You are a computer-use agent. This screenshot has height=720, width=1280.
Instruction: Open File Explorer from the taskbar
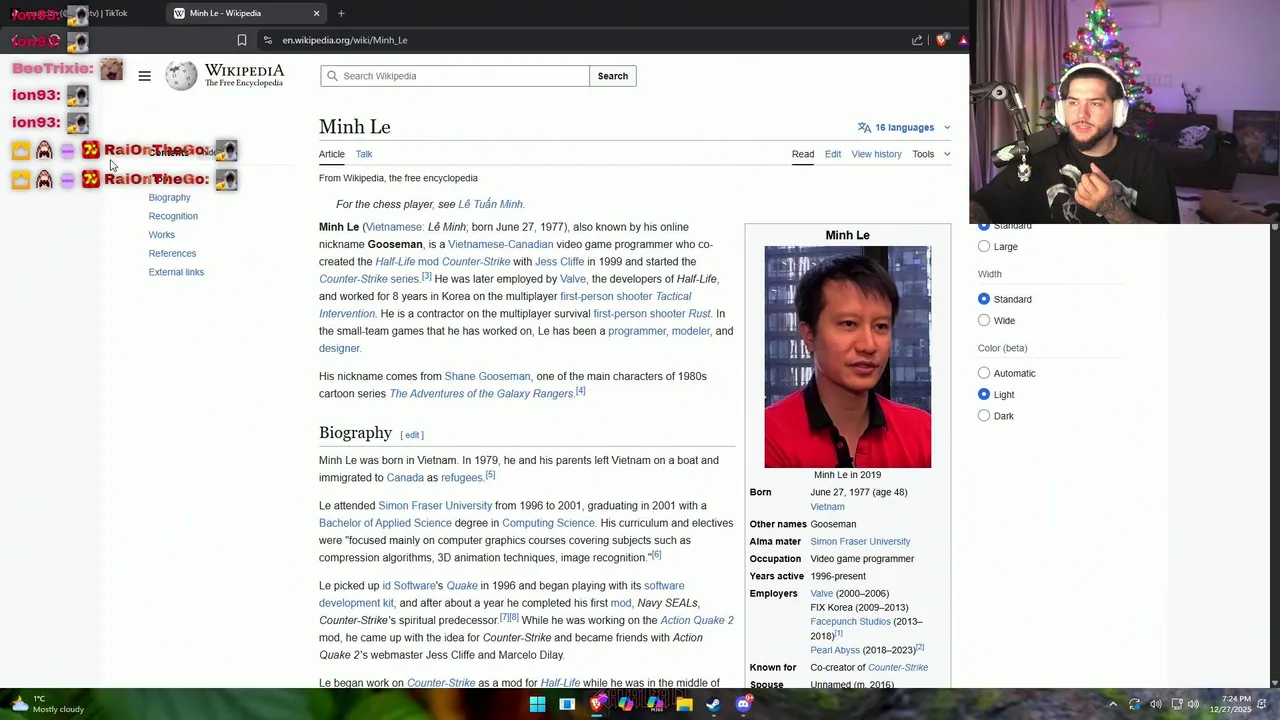(684, 704)
